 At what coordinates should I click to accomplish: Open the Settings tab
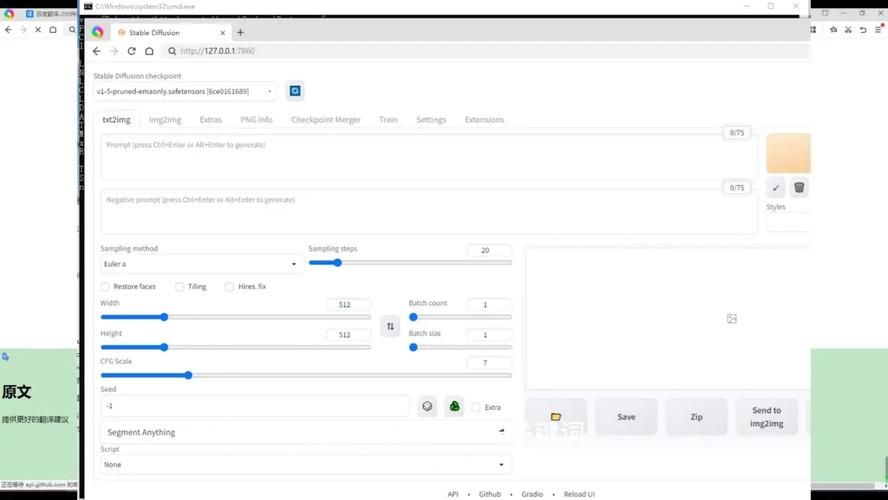pos(431,120)
